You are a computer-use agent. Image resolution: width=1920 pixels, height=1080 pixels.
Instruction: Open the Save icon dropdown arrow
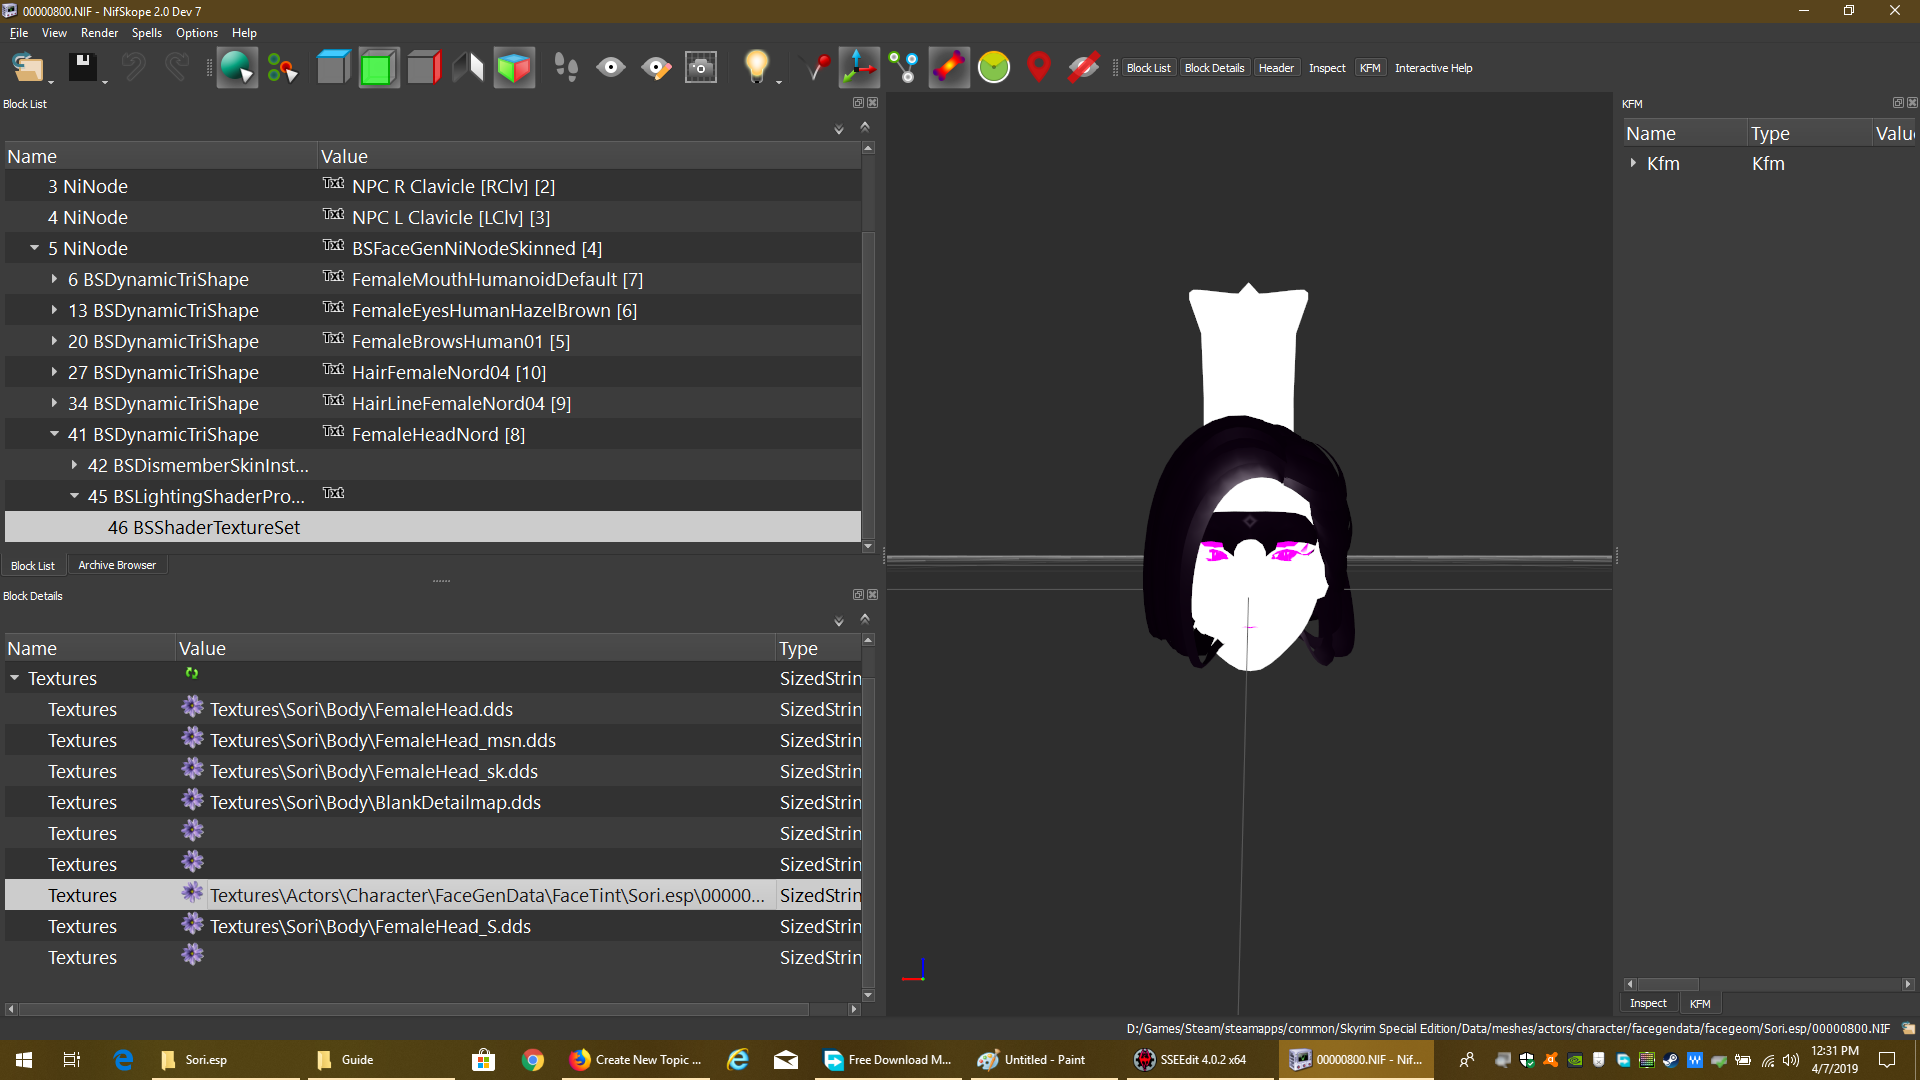(105, 82)
